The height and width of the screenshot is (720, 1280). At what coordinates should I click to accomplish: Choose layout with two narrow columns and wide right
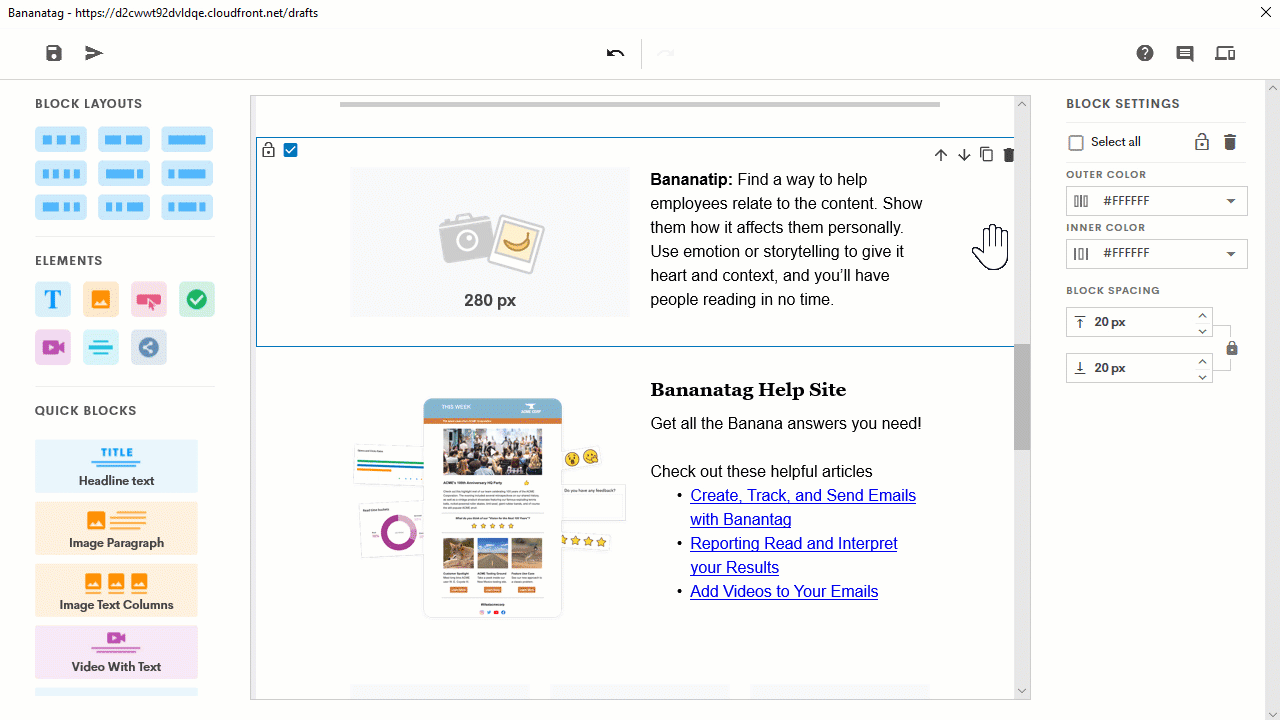124,207
